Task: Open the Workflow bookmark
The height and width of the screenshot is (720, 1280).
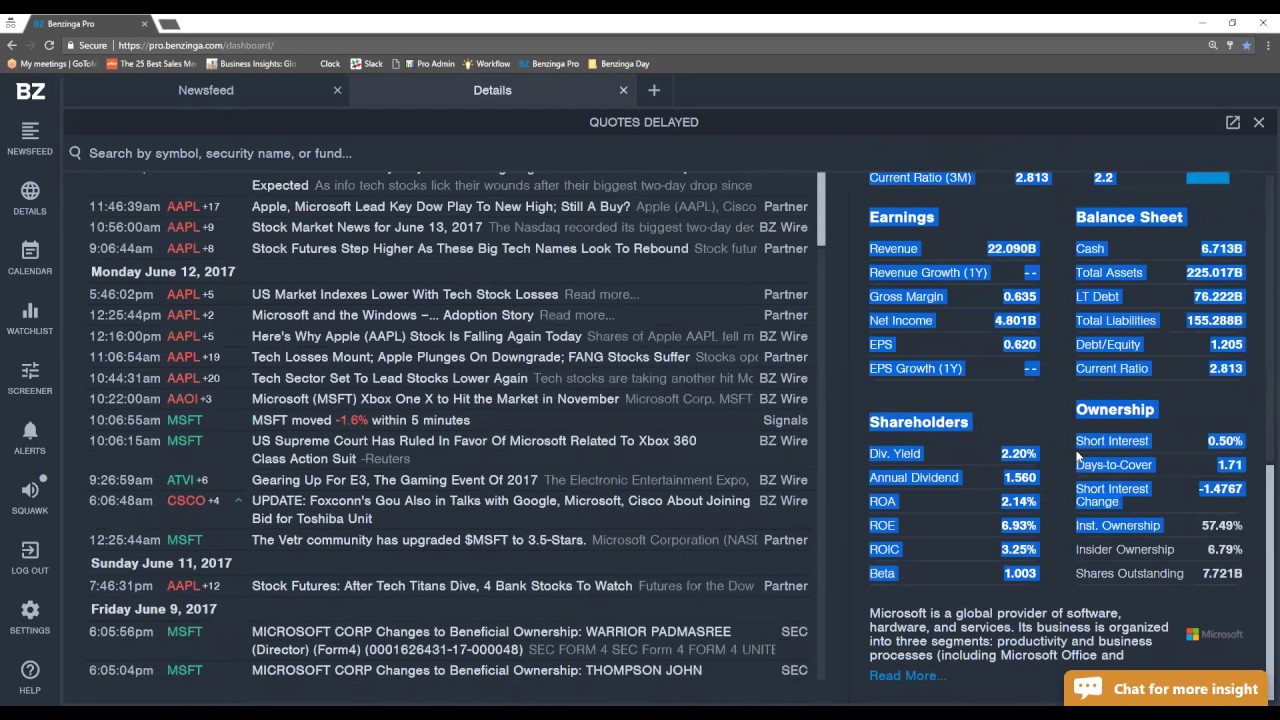Action: pyautogui.click(x=486, y=64)
